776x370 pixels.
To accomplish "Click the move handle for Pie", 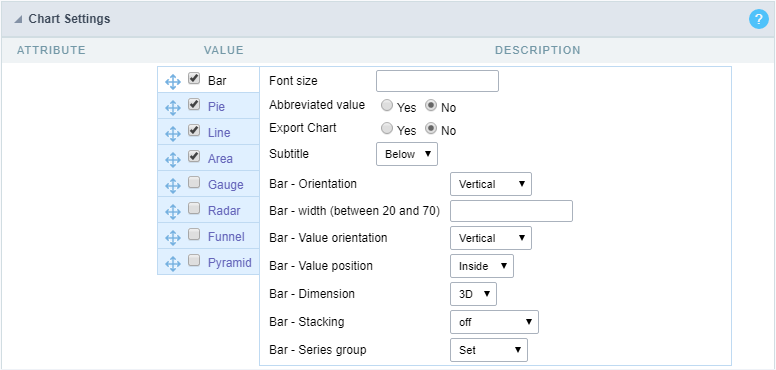I will click(x=172, y=108).
